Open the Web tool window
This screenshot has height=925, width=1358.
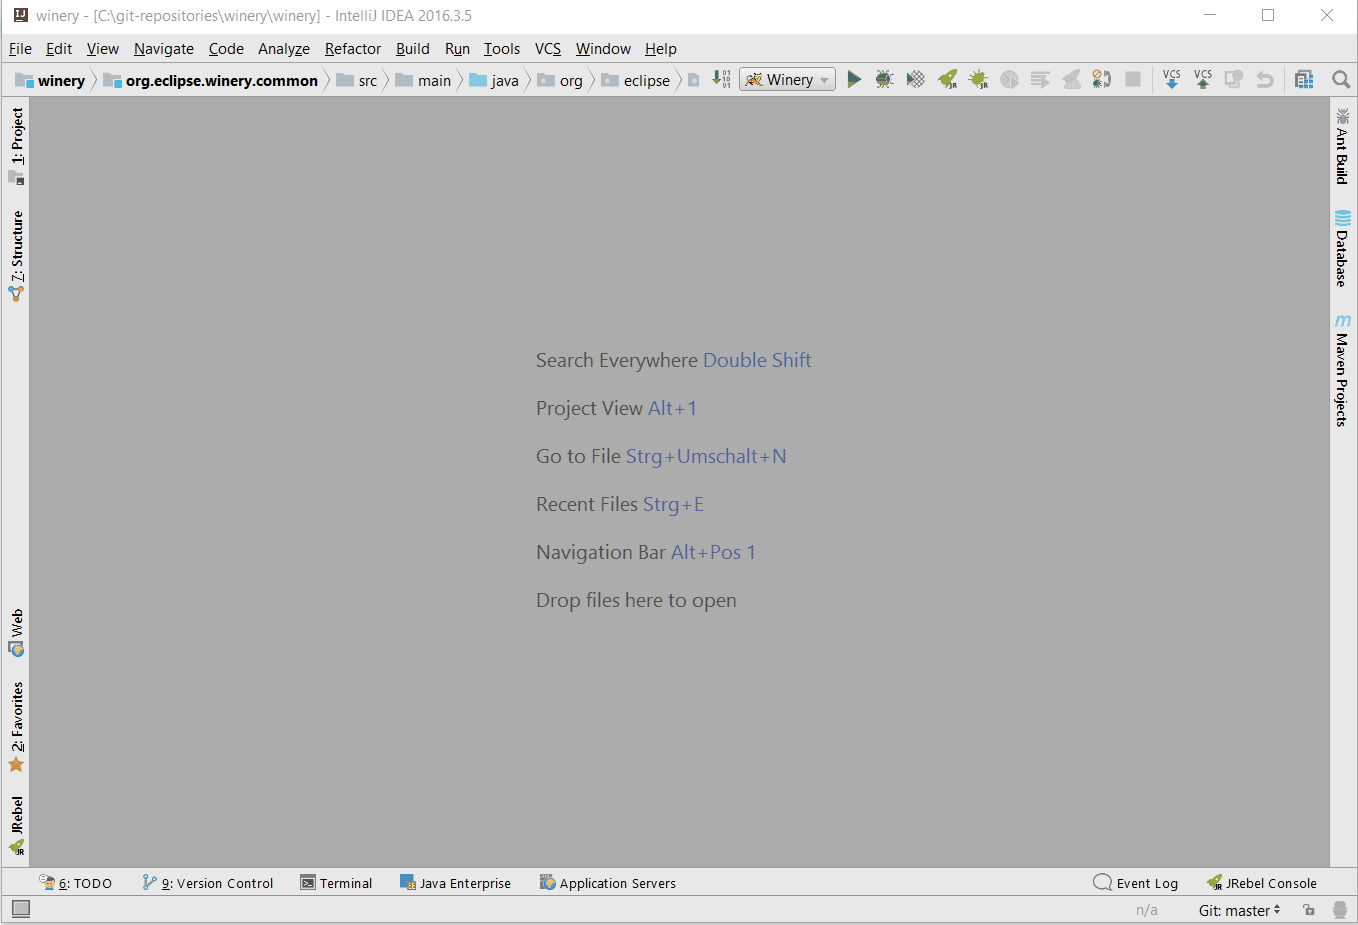(x=16, y=633)
